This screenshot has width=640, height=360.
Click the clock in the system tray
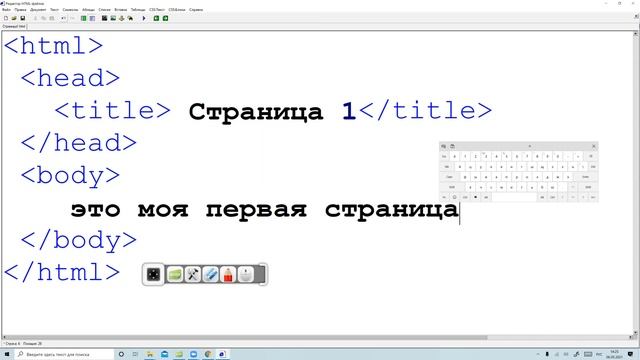(615, 354)
